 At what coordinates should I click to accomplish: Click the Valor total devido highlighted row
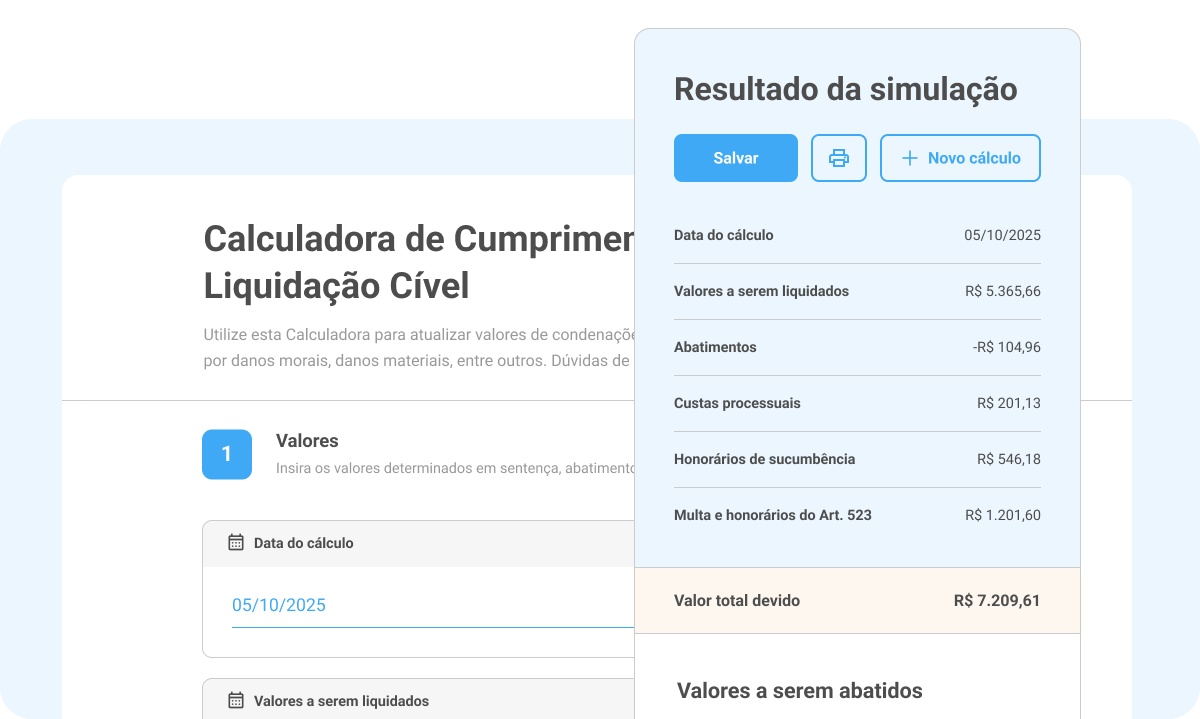857,600
